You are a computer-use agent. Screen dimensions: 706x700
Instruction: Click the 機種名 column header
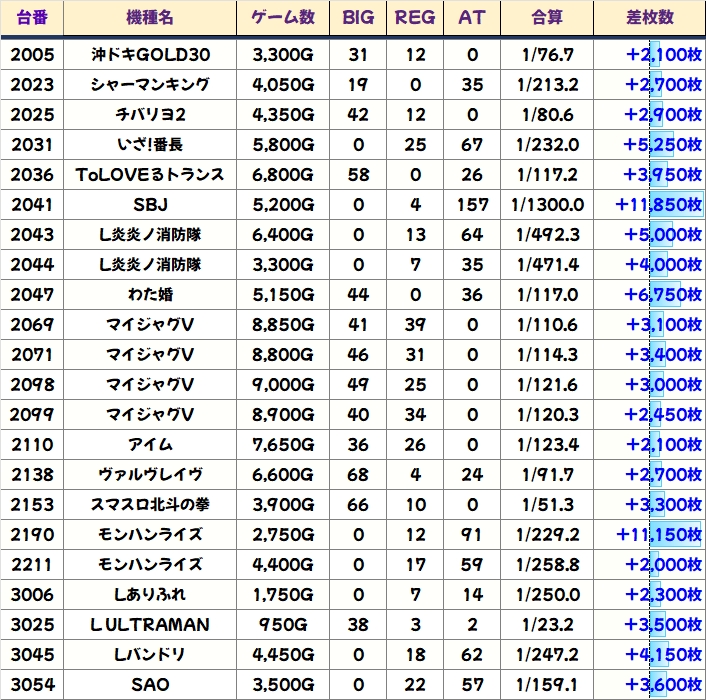(x=150, y=18)
